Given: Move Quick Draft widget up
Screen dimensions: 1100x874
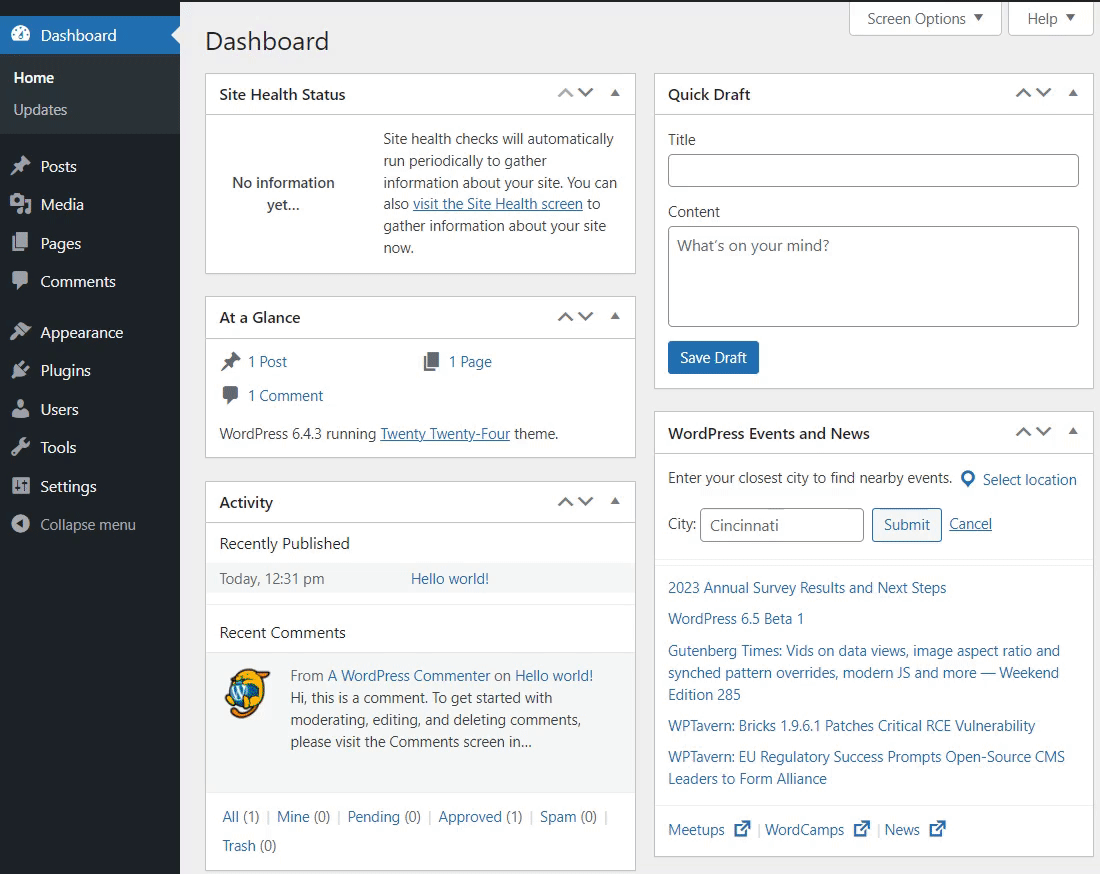Looking at the screenshot, I should (x=1024, y=93).
